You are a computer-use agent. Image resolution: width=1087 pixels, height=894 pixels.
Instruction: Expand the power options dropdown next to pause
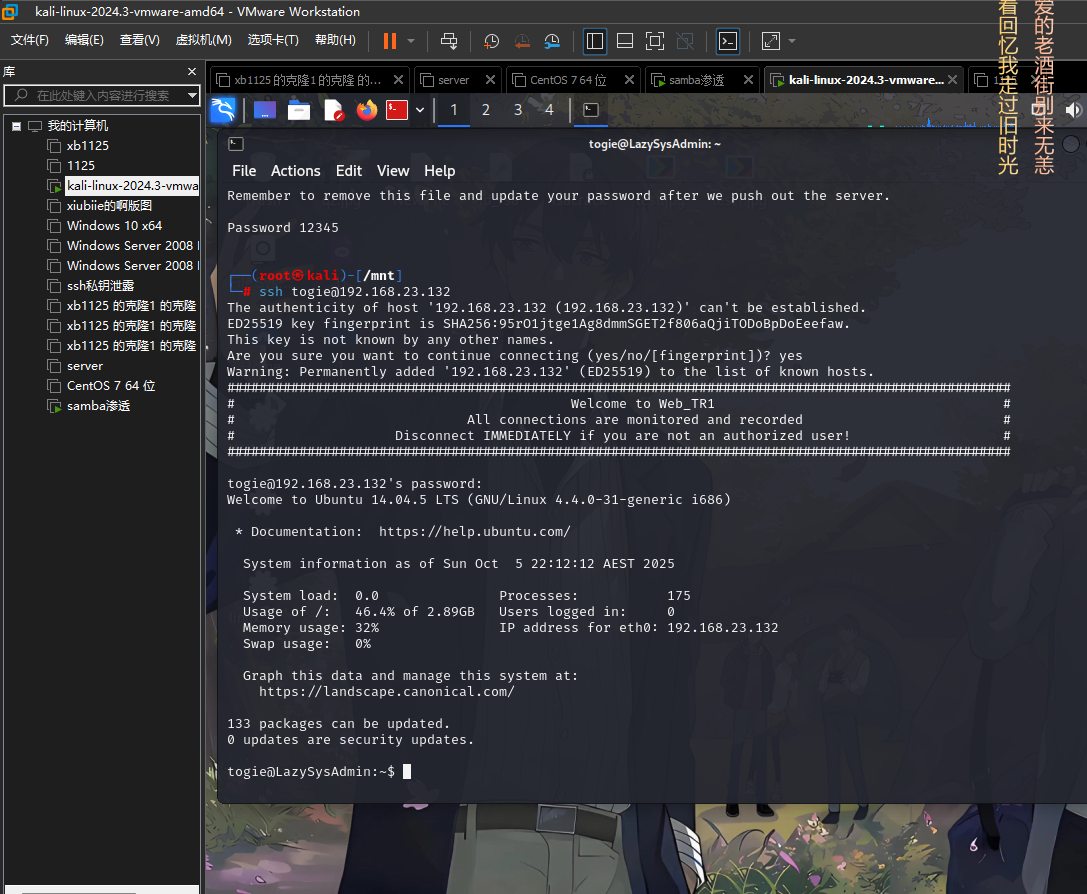click(411, 41)
